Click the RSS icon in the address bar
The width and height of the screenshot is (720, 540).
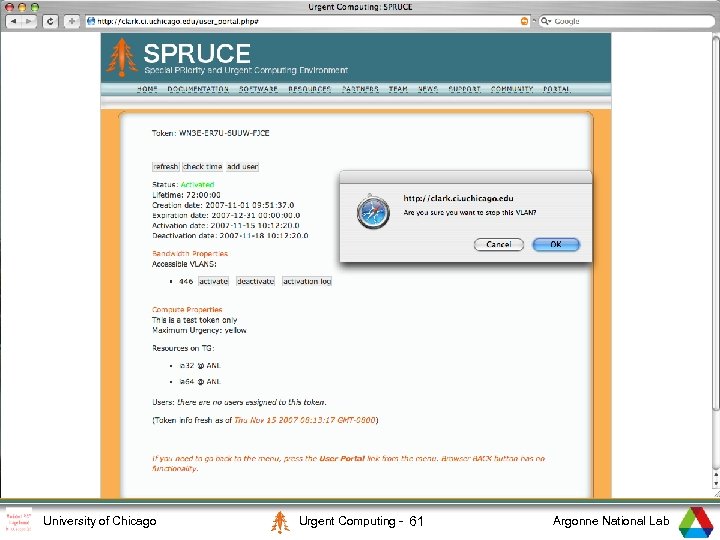click(x=524, y=21)
